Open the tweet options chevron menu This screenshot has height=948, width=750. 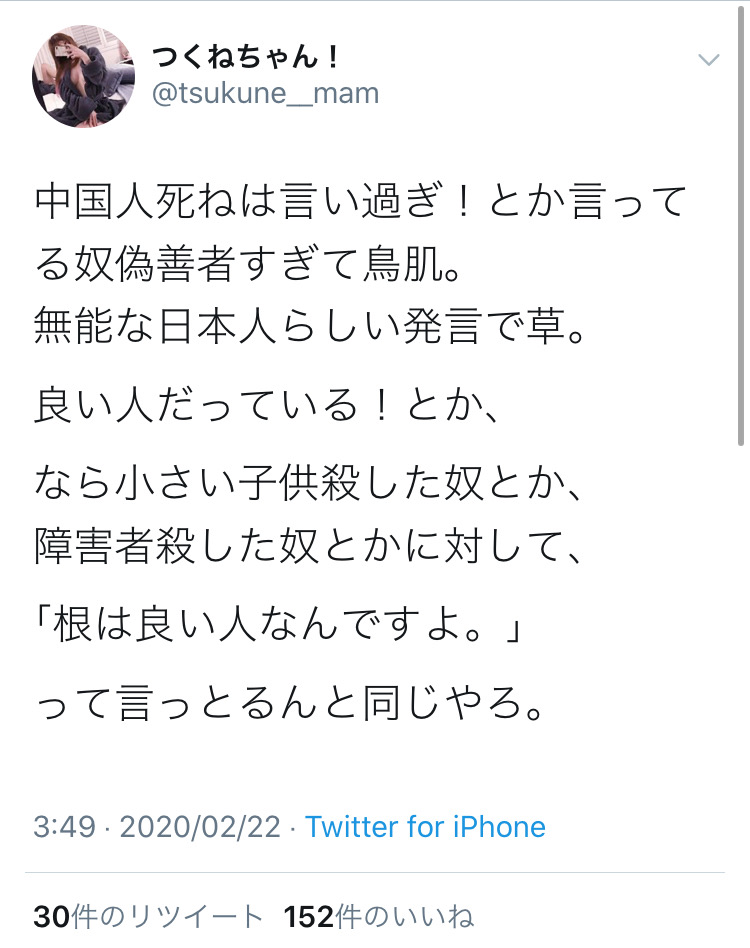coord(708,59)
